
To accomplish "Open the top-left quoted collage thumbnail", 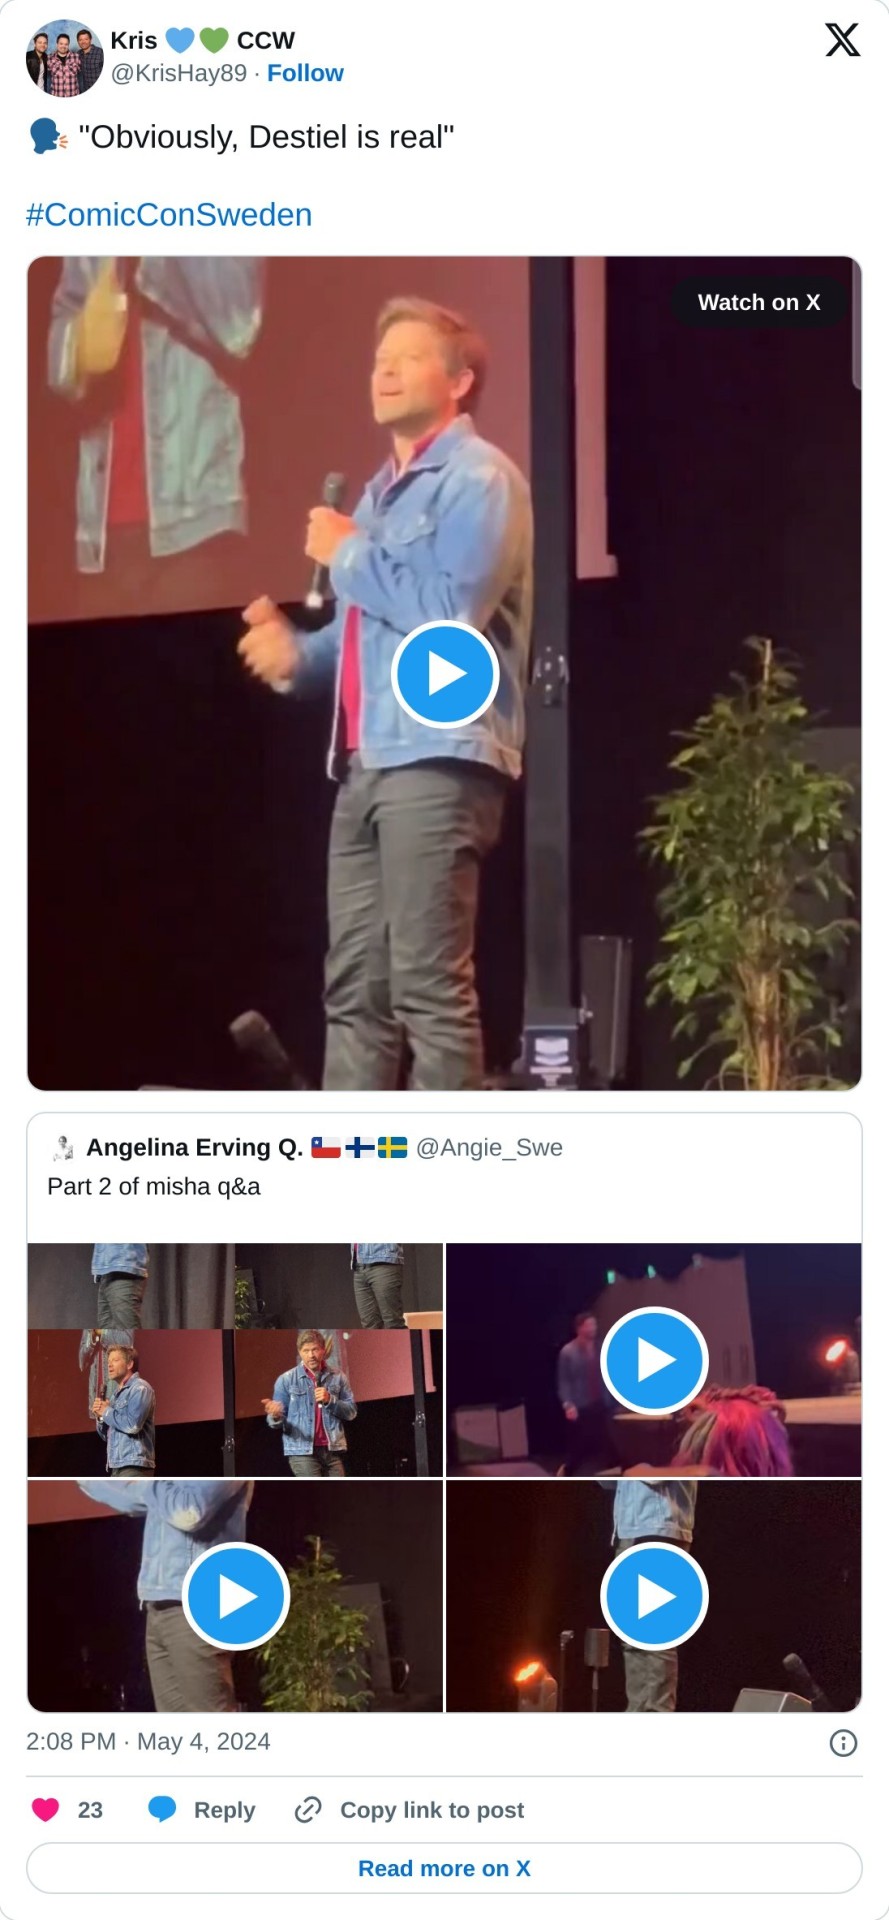I will point(235,1360).
